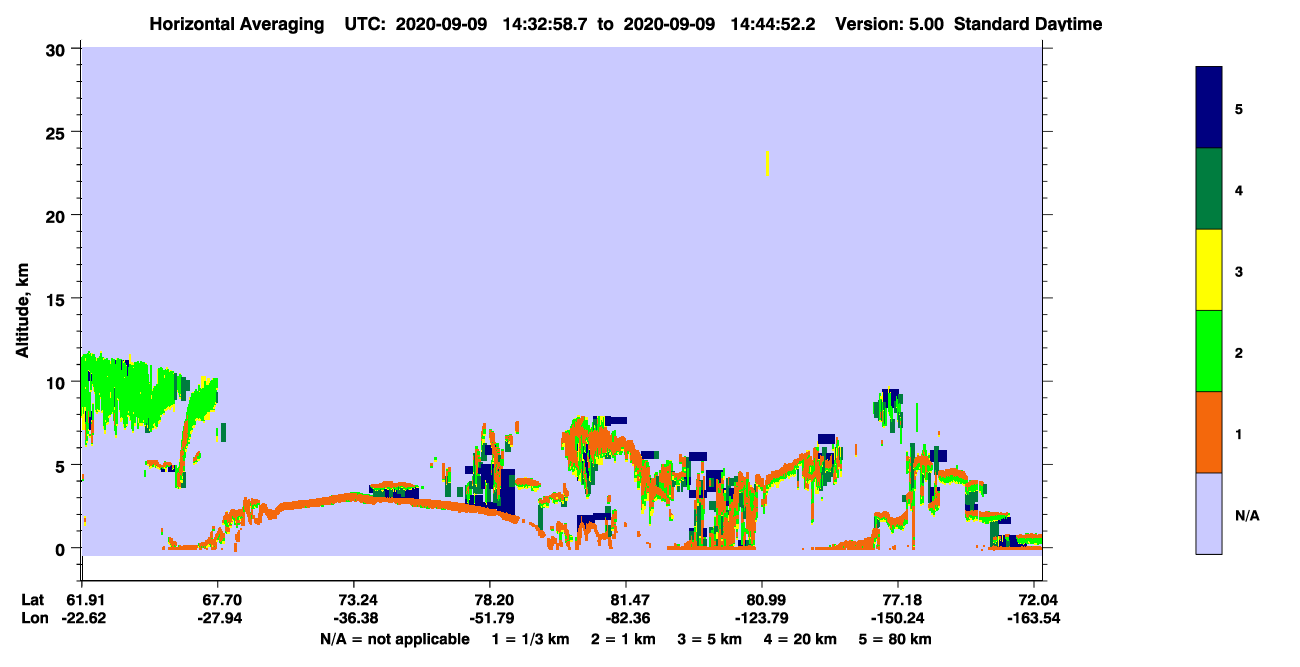Click the yellow color bar segment 3
The image size is (1300, 667).
coord(1209,270)
